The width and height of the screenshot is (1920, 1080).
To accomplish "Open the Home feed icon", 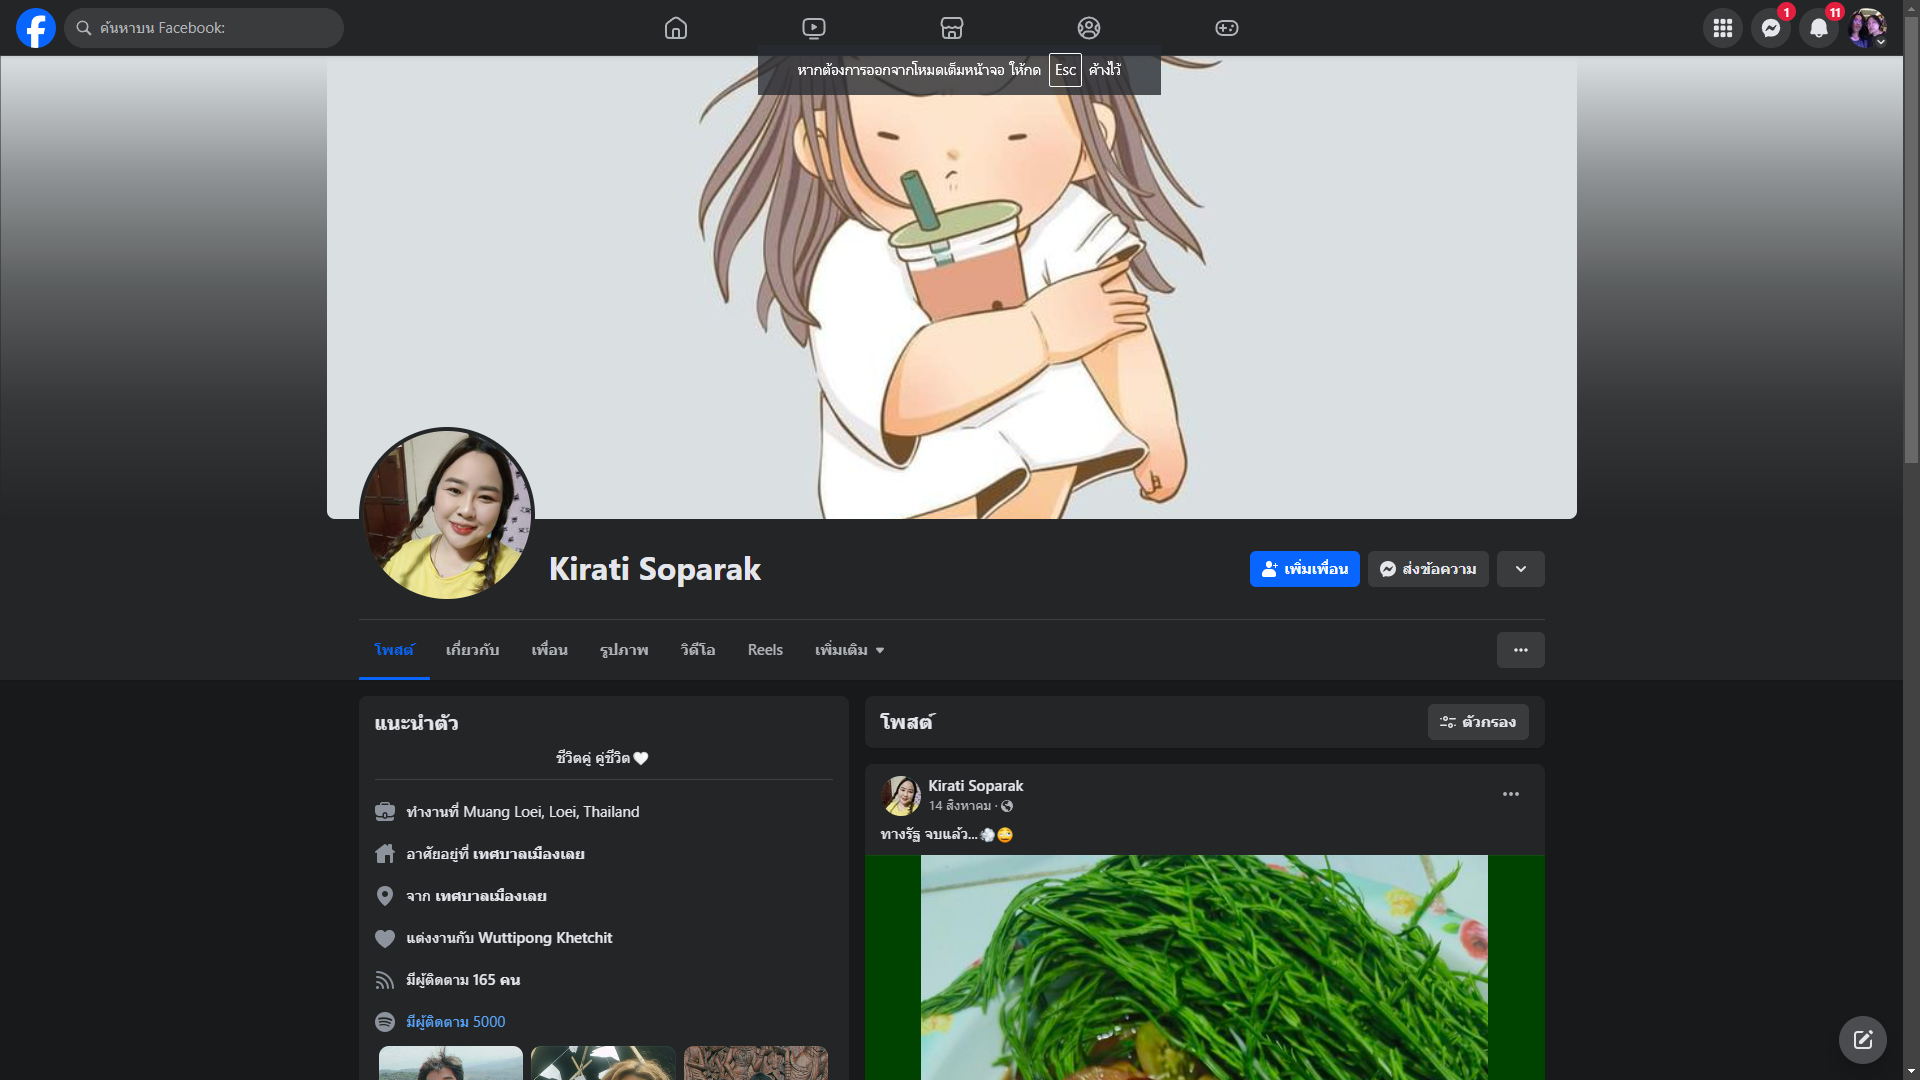I will point(676,28).
